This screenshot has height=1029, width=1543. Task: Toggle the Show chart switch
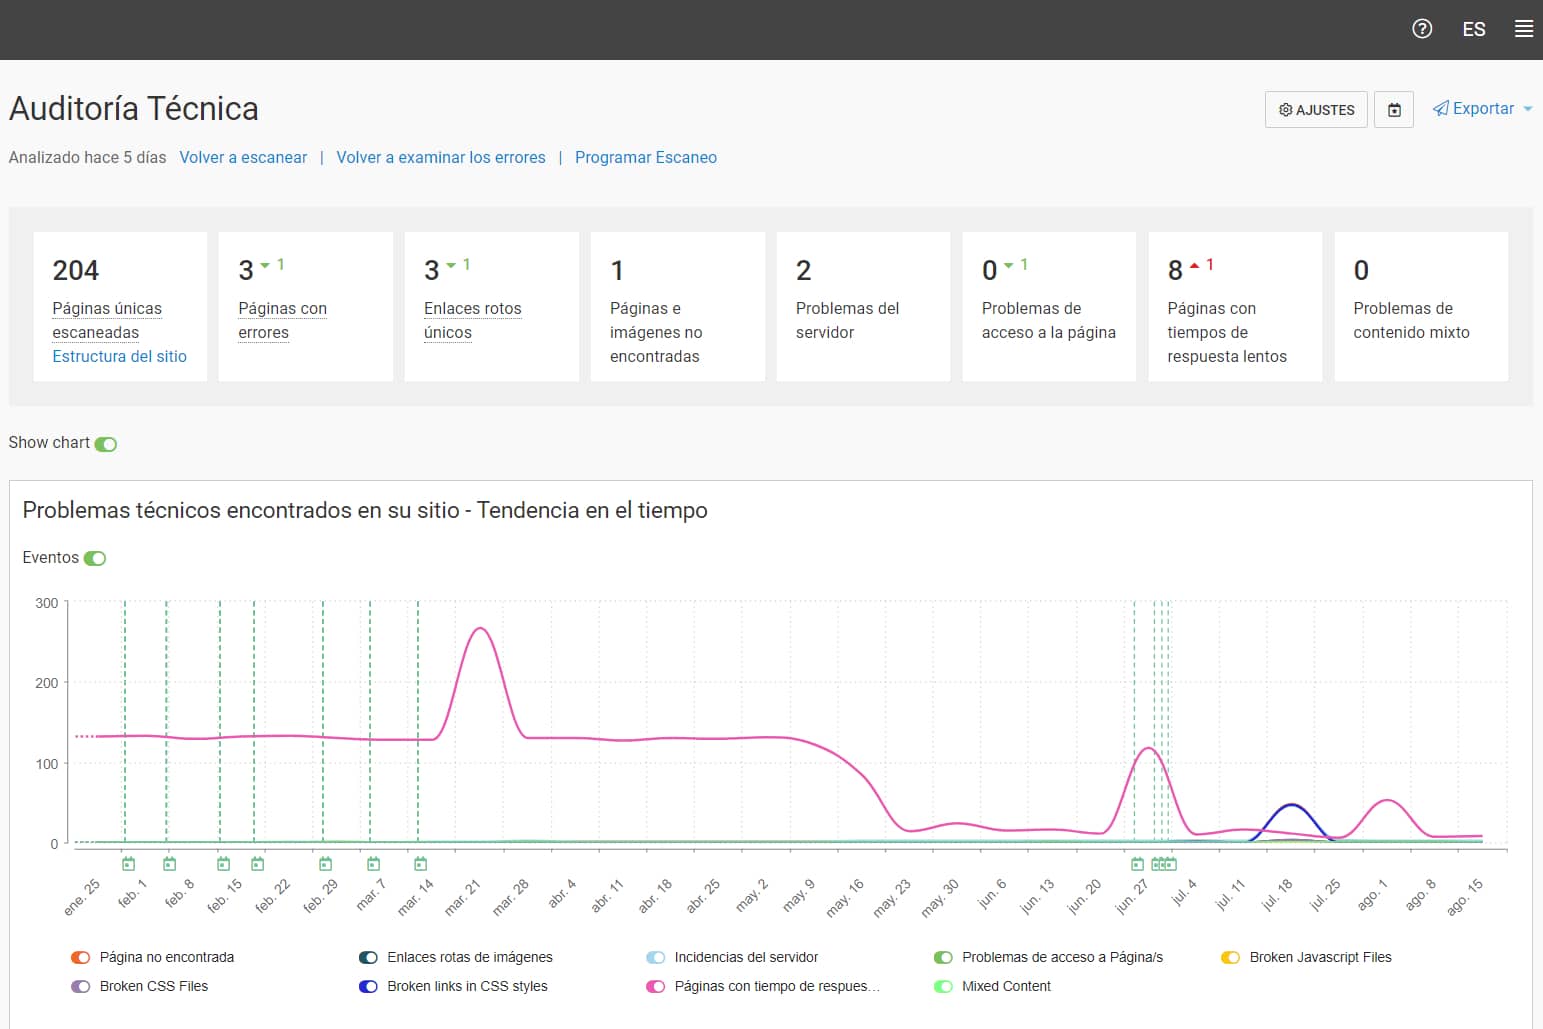pos(106,444)
